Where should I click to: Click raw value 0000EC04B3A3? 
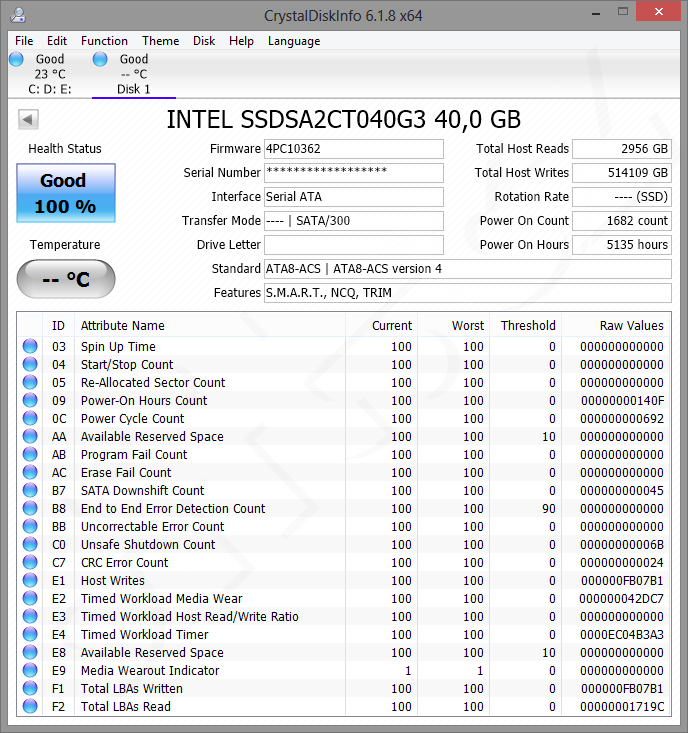[622, 634]
